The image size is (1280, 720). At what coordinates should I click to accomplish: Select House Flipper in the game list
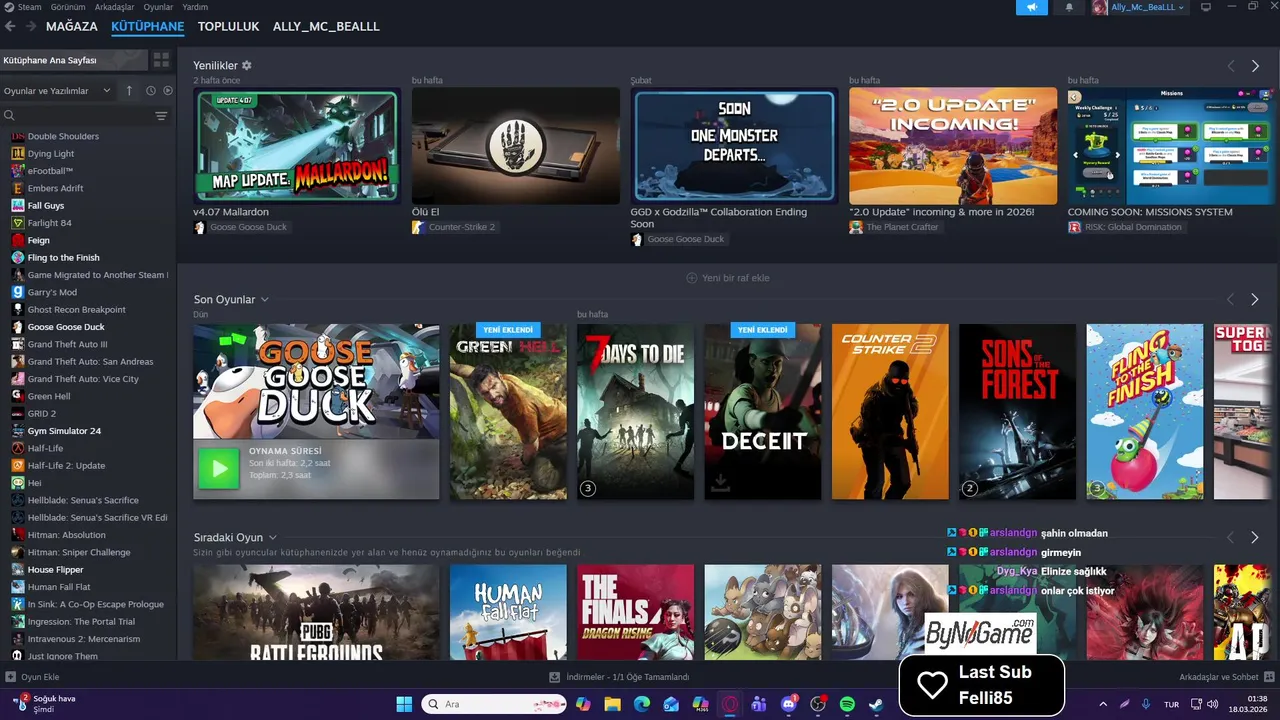(56, 570)
